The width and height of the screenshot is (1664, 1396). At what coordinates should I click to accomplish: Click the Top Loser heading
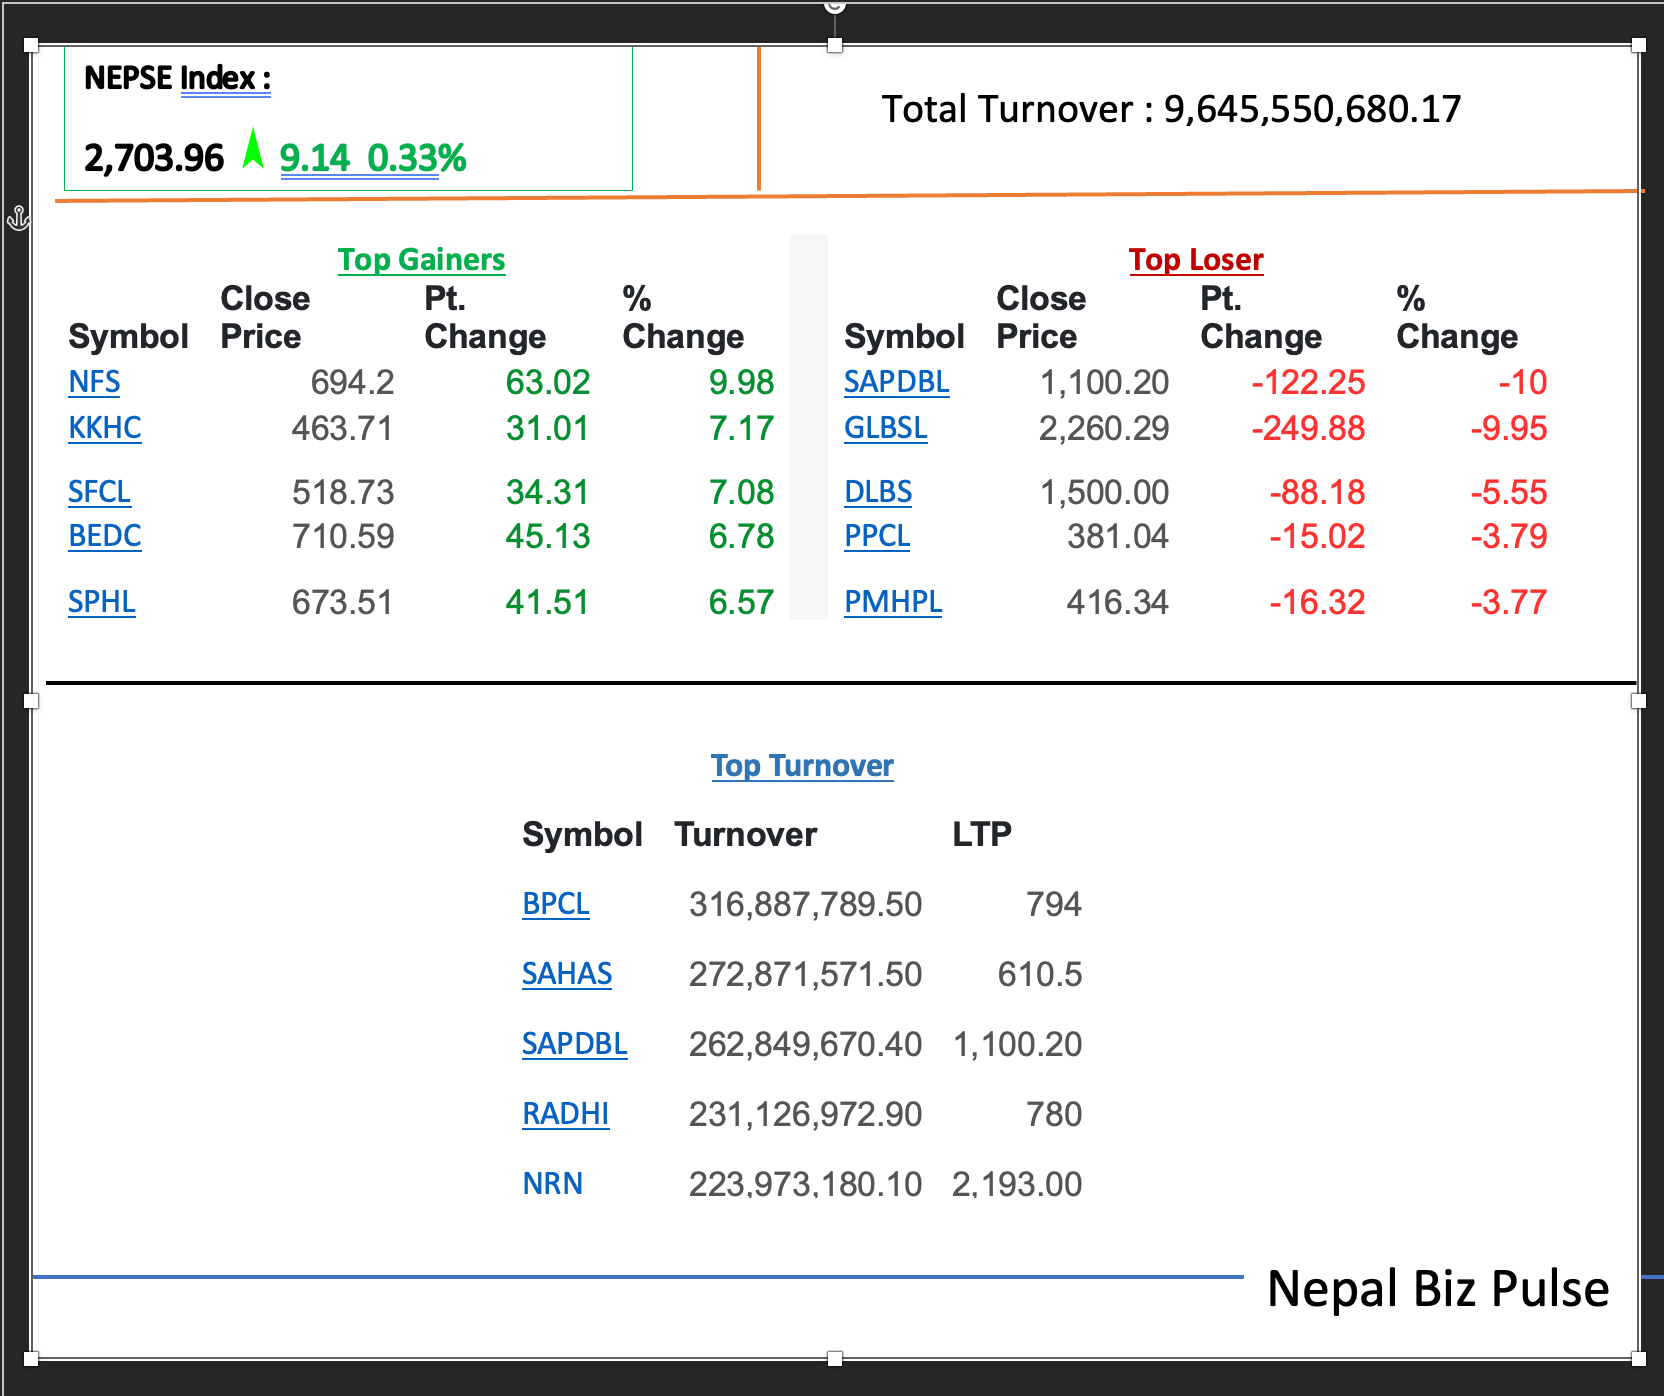[x=1195, y=260]
